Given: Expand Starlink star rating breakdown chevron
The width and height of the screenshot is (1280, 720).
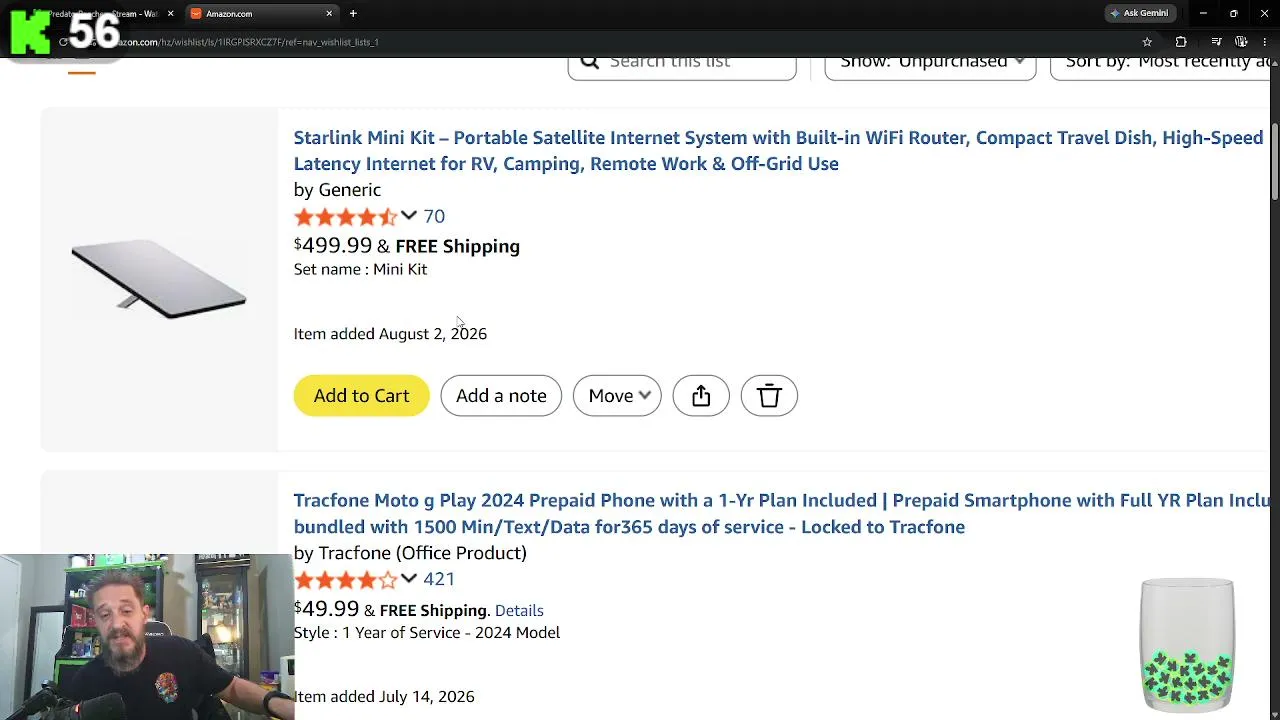Looking at the screenshot, I should 409,216.
